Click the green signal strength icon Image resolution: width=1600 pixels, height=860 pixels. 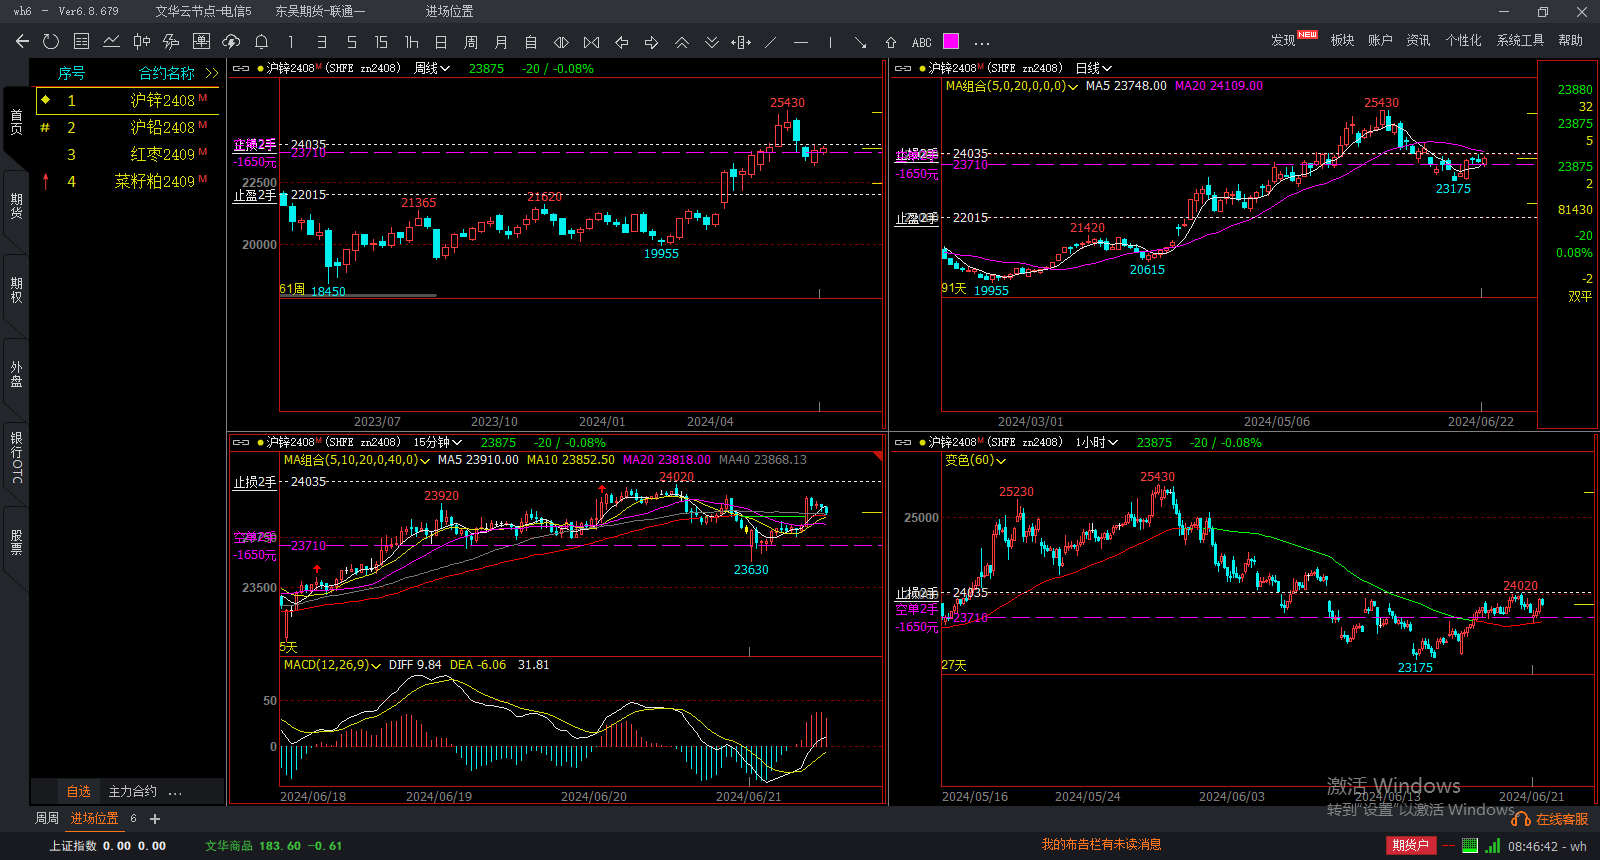(x=1492, y=845)
